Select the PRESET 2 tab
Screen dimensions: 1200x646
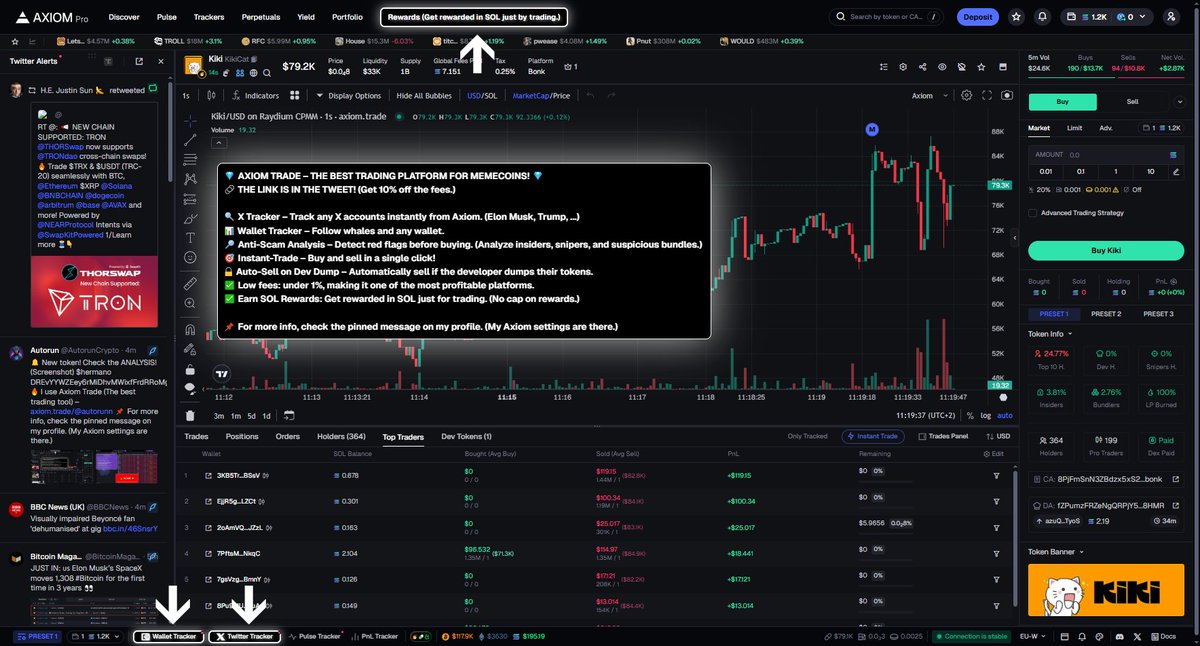[1106, 314]
